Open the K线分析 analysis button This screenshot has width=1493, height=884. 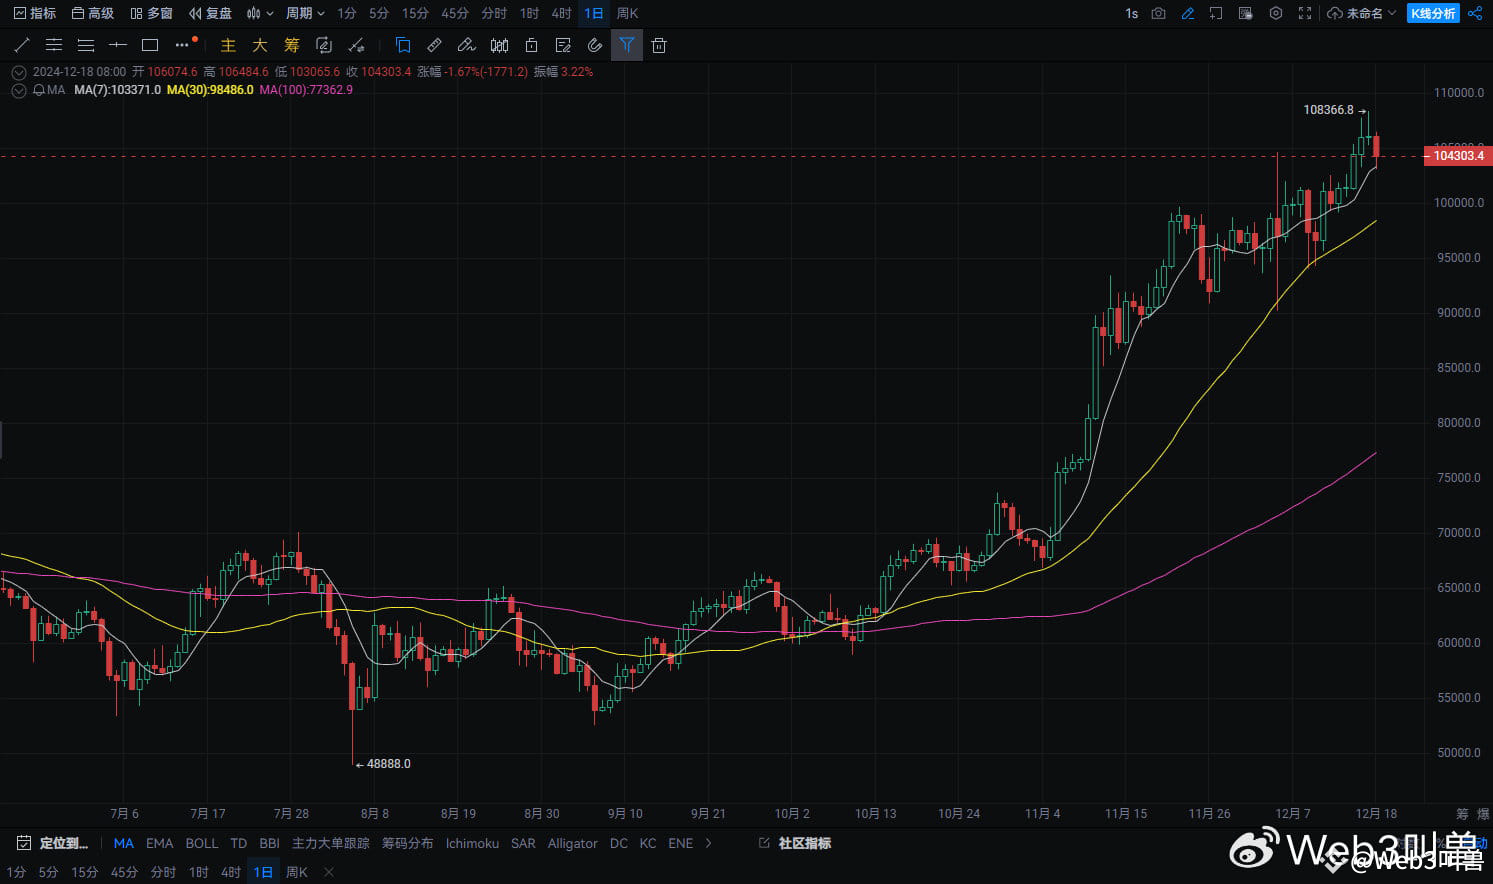[1433, 13]
